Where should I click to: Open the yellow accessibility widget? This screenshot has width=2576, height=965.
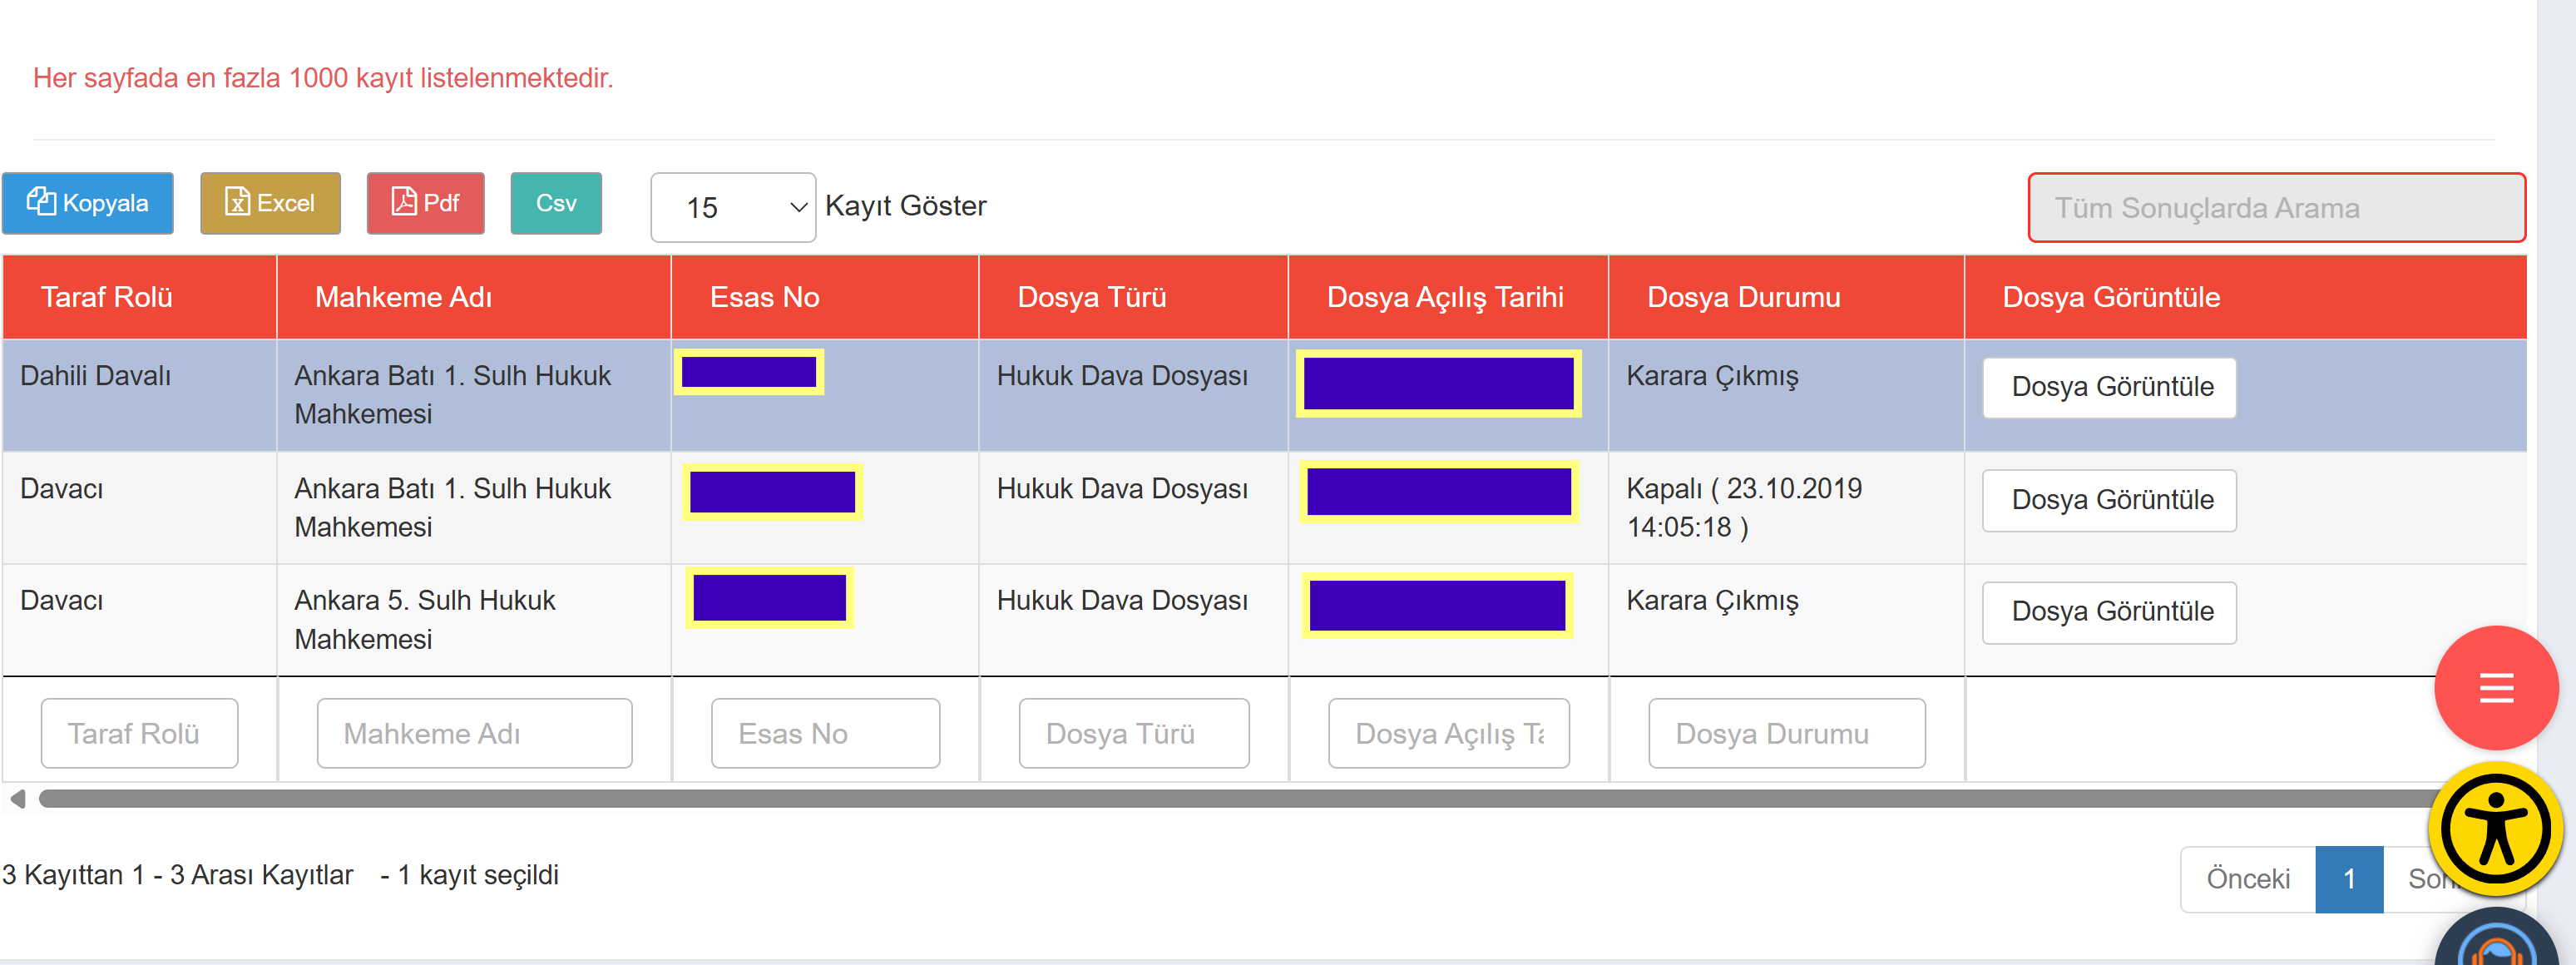click(2496, 829)
